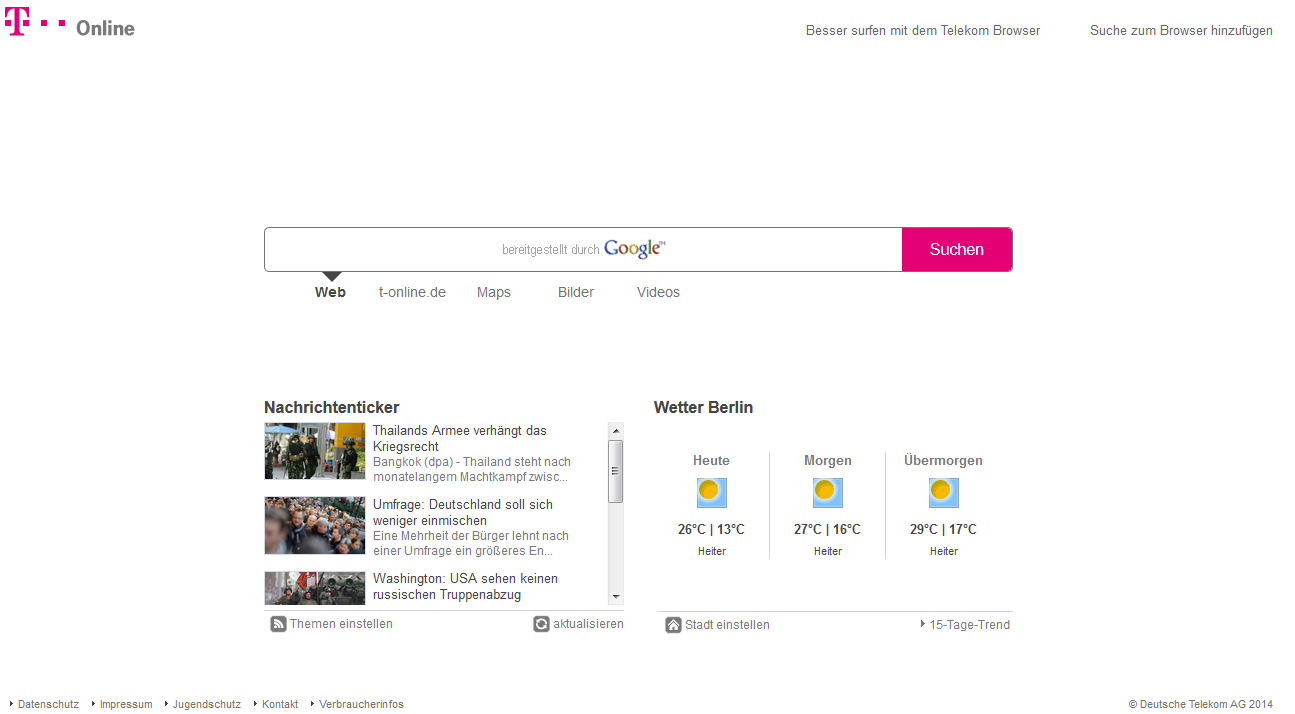The image size is (1295, 714).
Task: Open the Washington Truppenabzug headline
Action: tap(465, 586)
